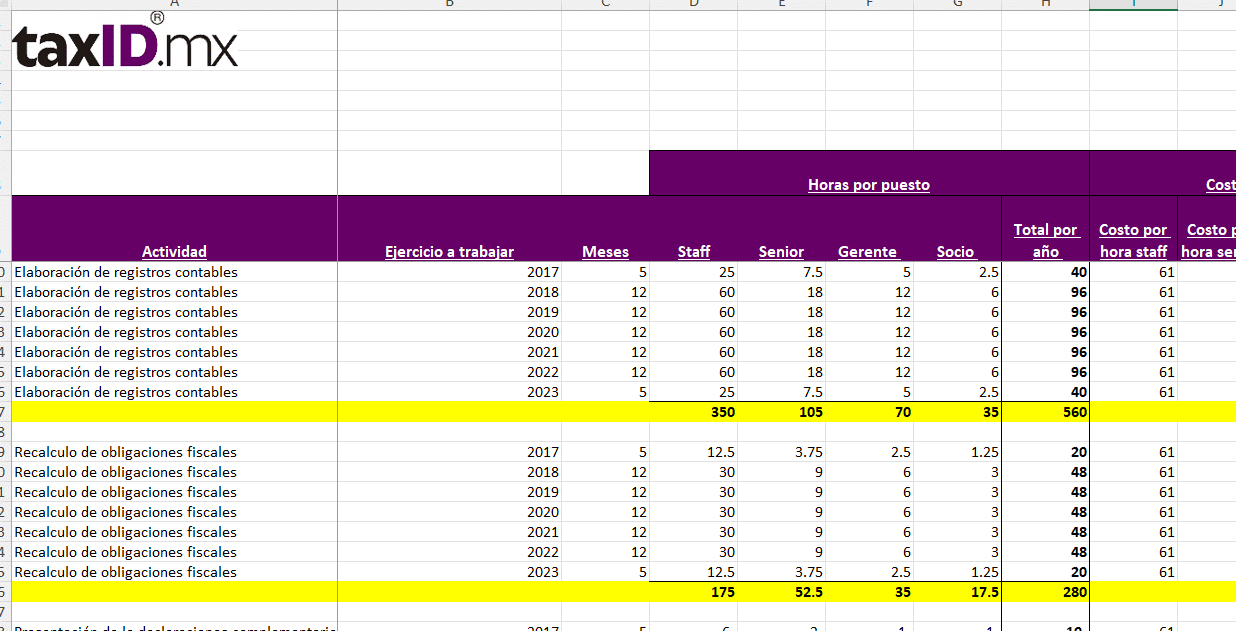Screen dimensions: 1236x631
Task: Click the "Costo por hora staff" header
Action: coord(1133,240)
